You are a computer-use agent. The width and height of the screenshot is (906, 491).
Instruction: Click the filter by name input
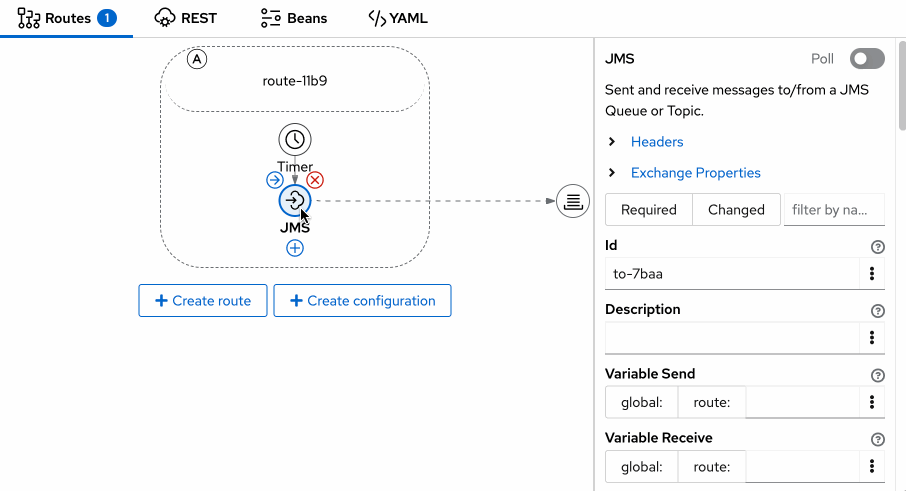coord(834,210)
